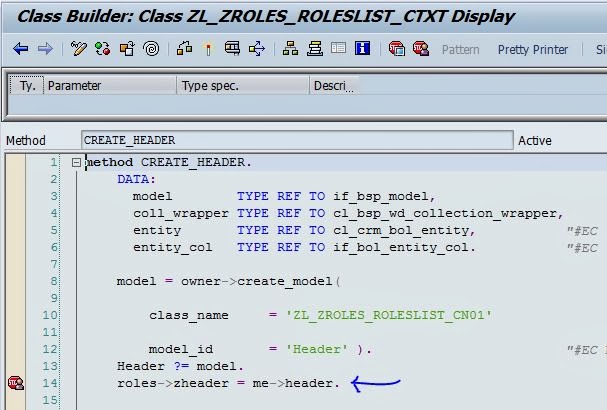Viewport: 607px width, 410px height.
Task: Click the Test matchstick icon
Action: pos(208,49)
